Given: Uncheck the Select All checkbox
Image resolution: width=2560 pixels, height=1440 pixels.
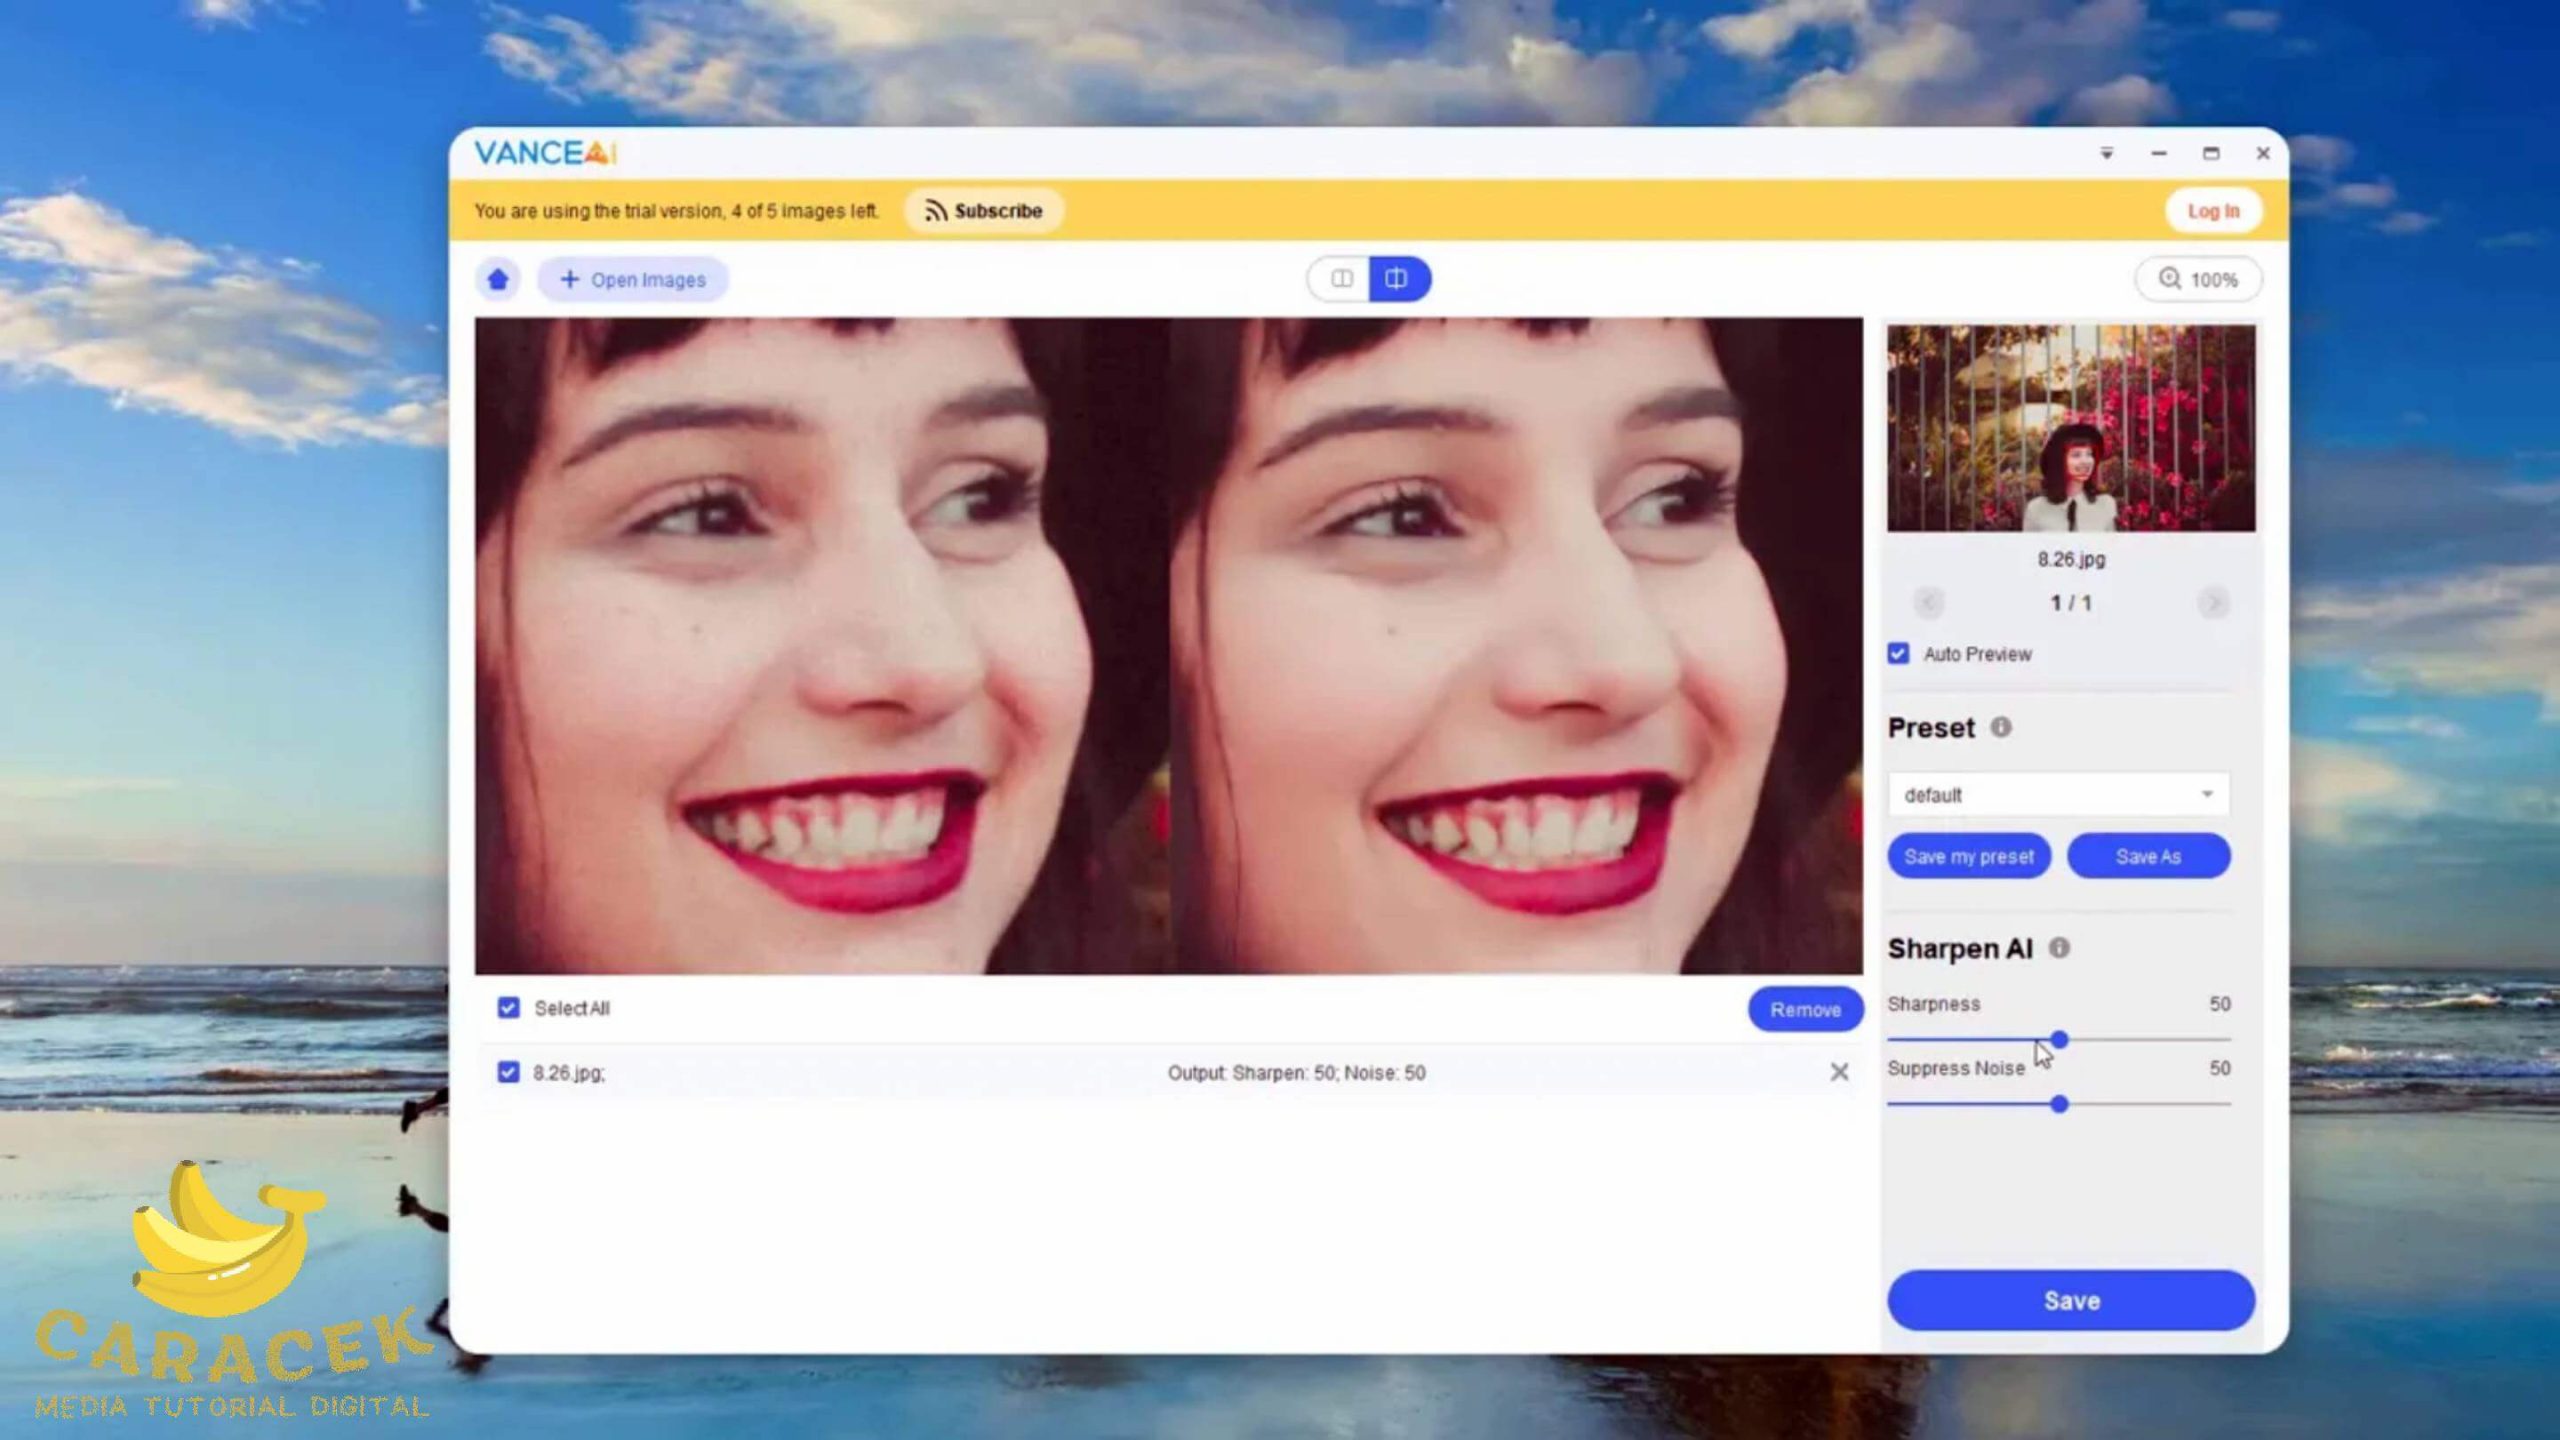Looking at the screenshot, I should click(x=508, y=1008).
